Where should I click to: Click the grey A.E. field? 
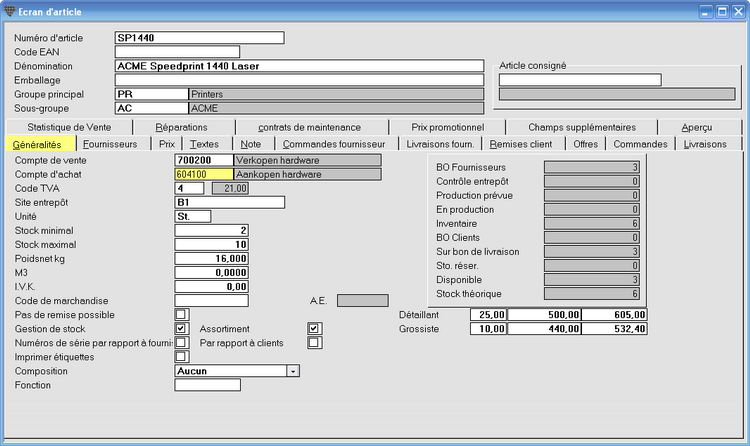tap(363, 301)
